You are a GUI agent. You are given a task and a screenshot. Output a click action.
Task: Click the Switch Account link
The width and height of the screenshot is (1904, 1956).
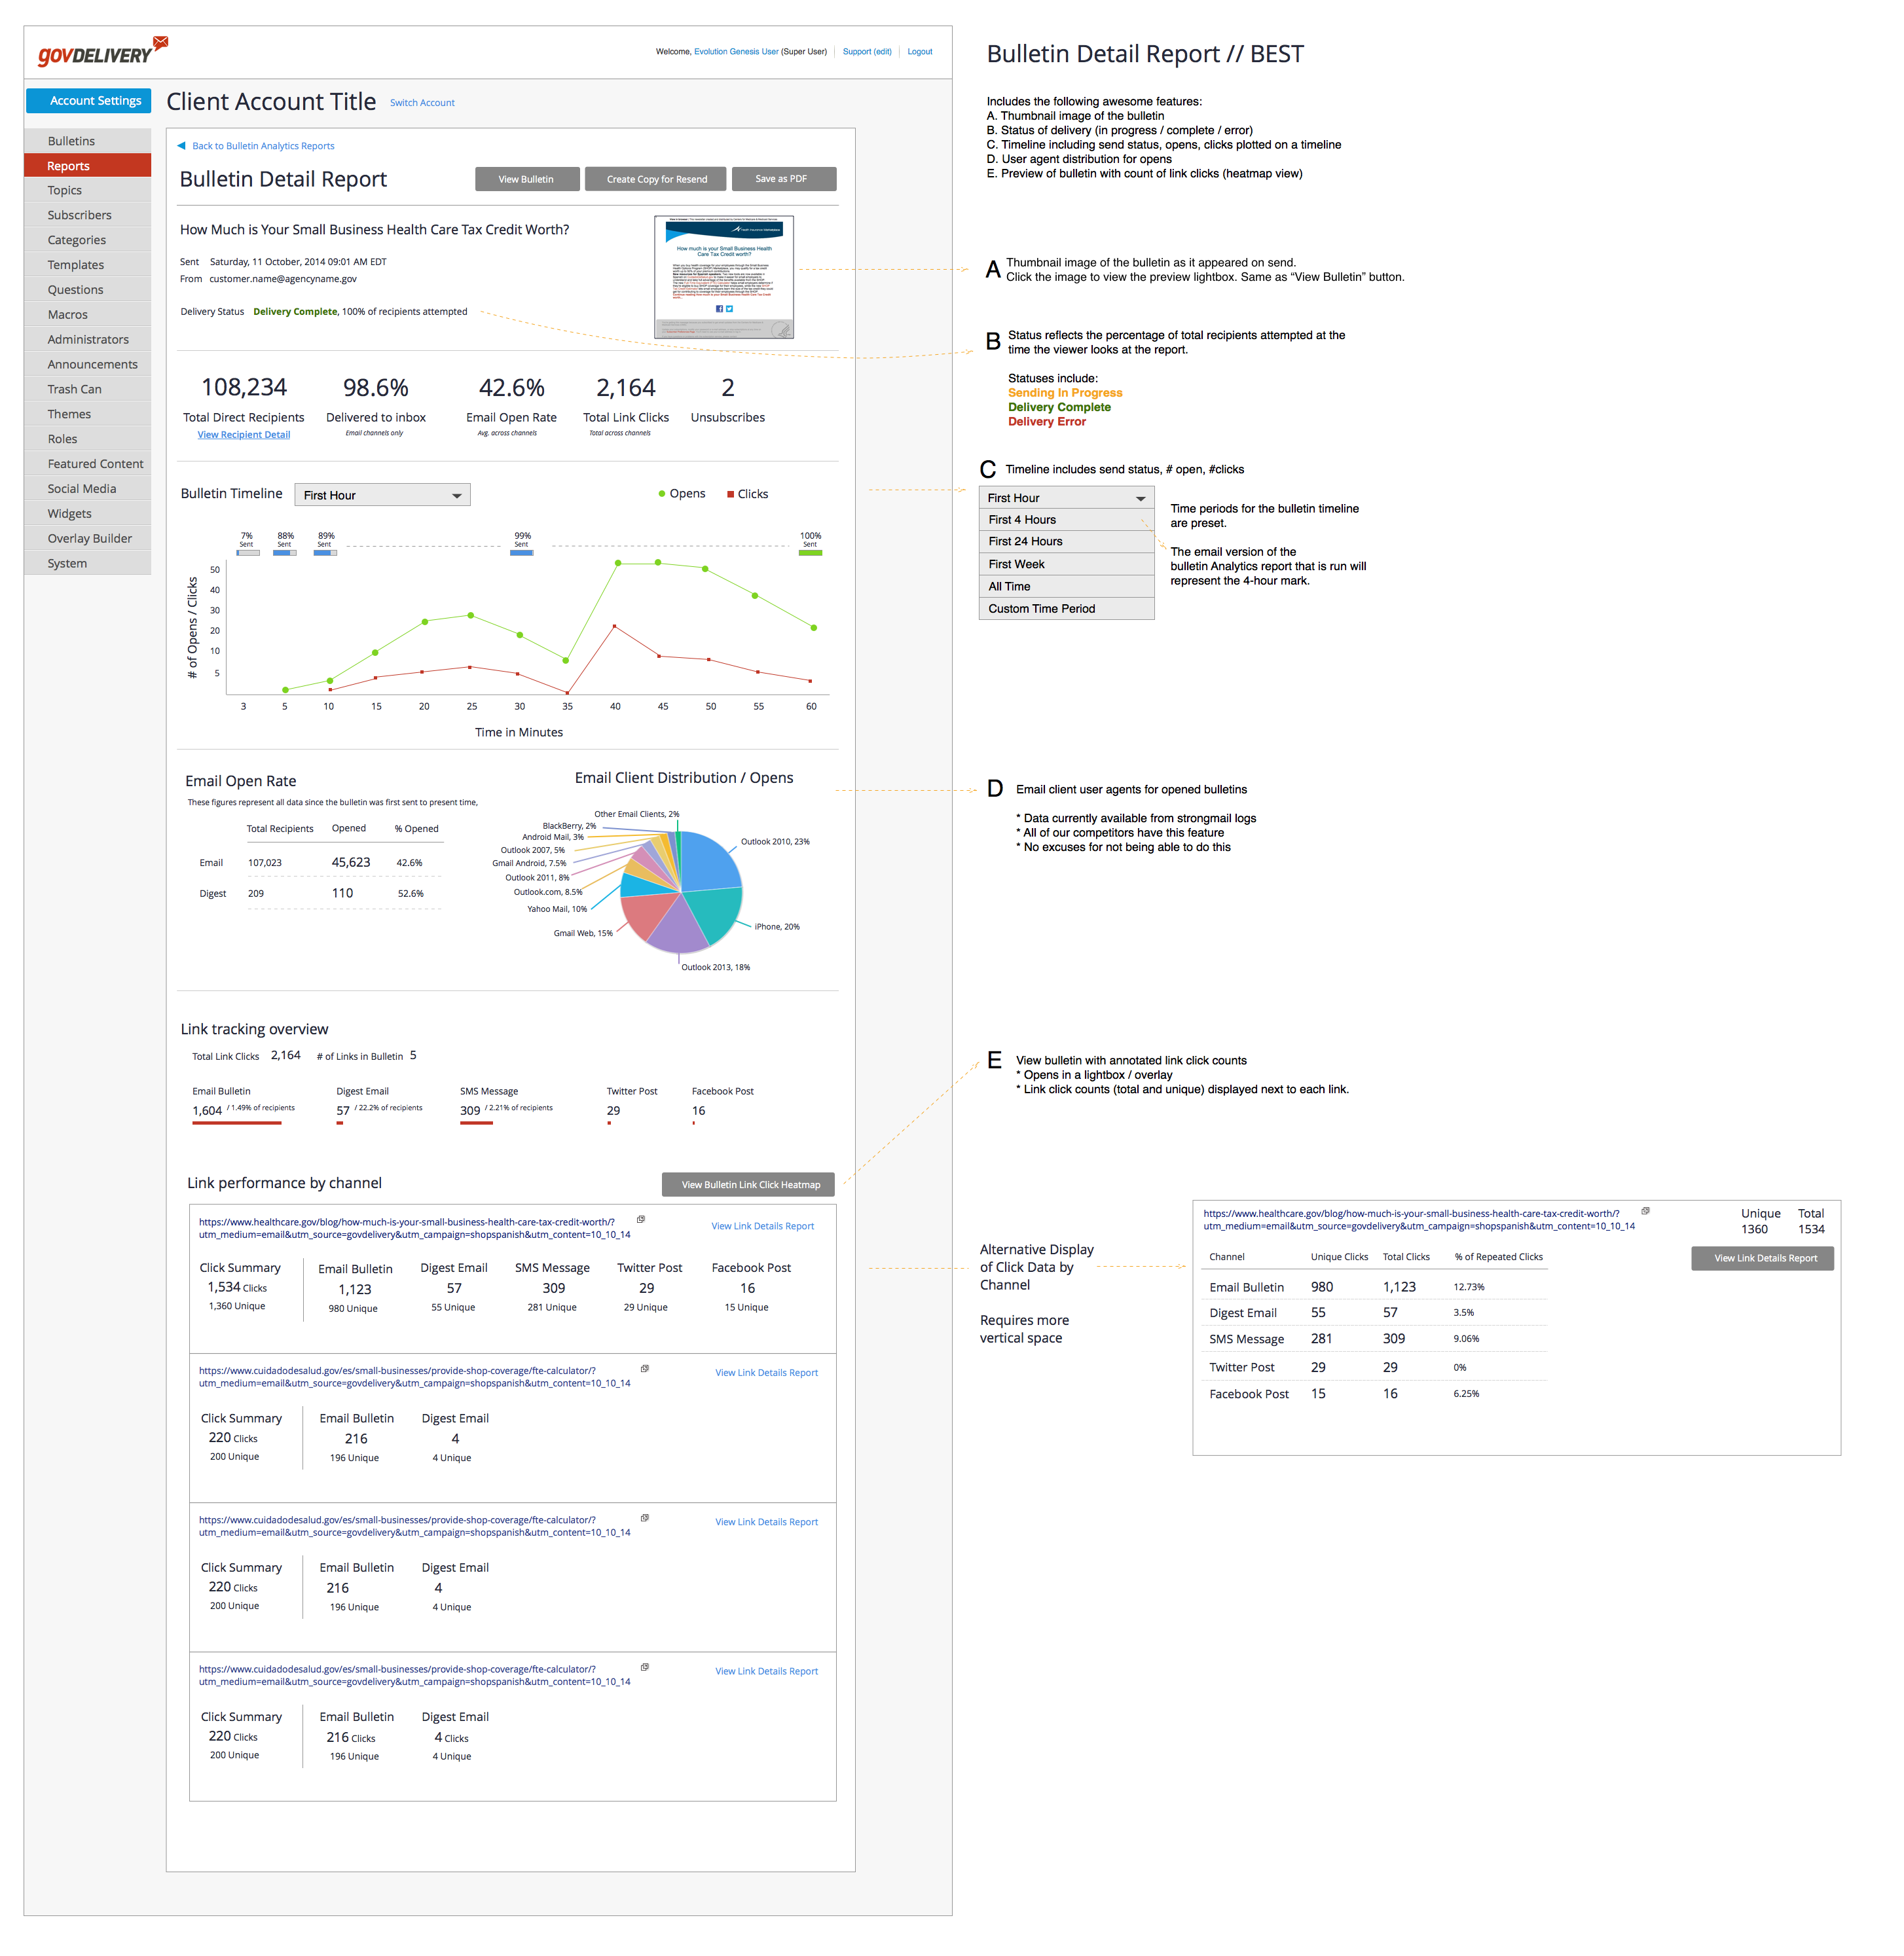click(422, 103)
